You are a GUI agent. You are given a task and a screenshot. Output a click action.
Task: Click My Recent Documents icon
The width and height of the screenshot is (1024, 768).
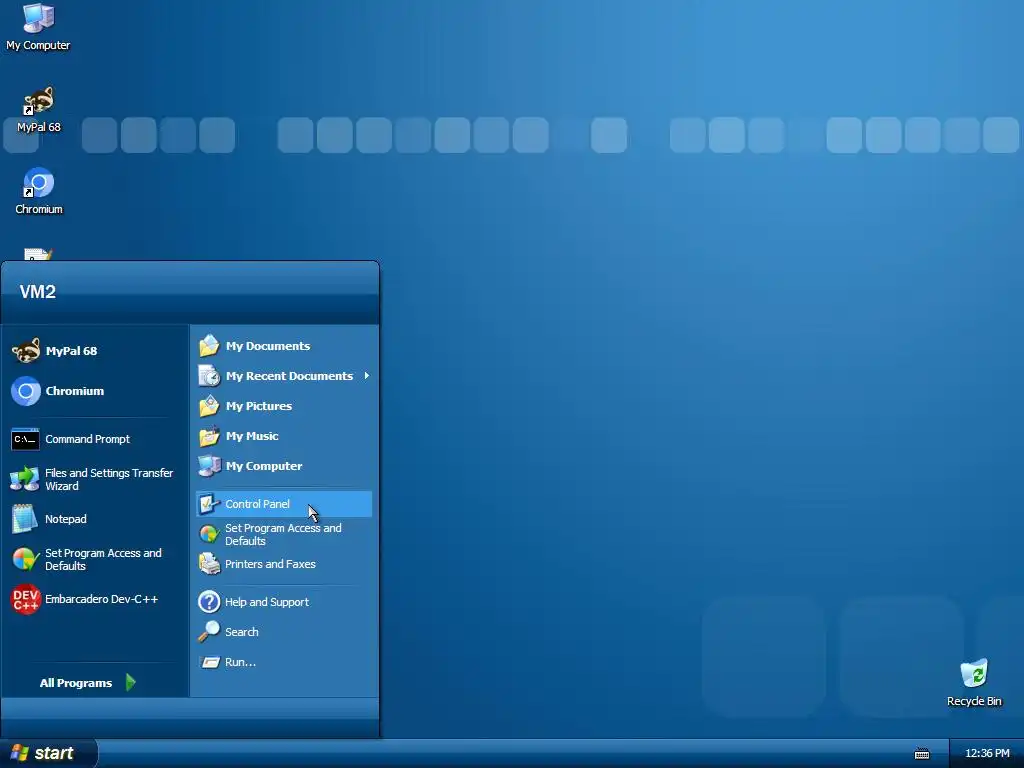pyautogui.click(x=209, y=376)
